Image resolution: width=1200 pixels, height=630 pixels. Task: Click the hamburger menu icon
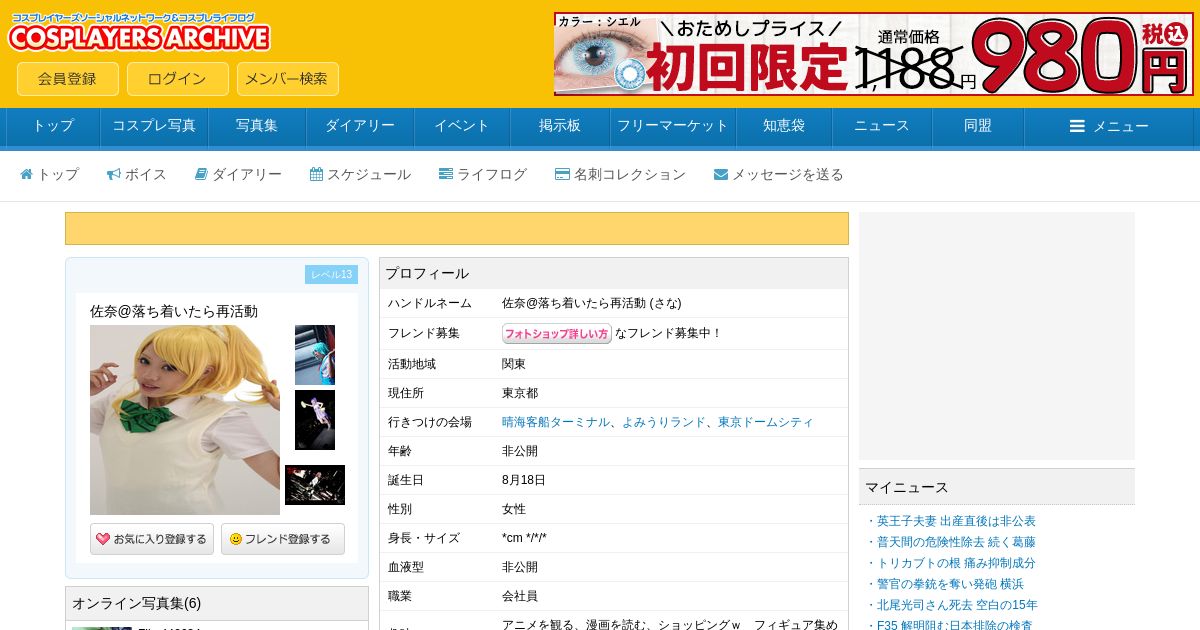(x=1077, y=126)
